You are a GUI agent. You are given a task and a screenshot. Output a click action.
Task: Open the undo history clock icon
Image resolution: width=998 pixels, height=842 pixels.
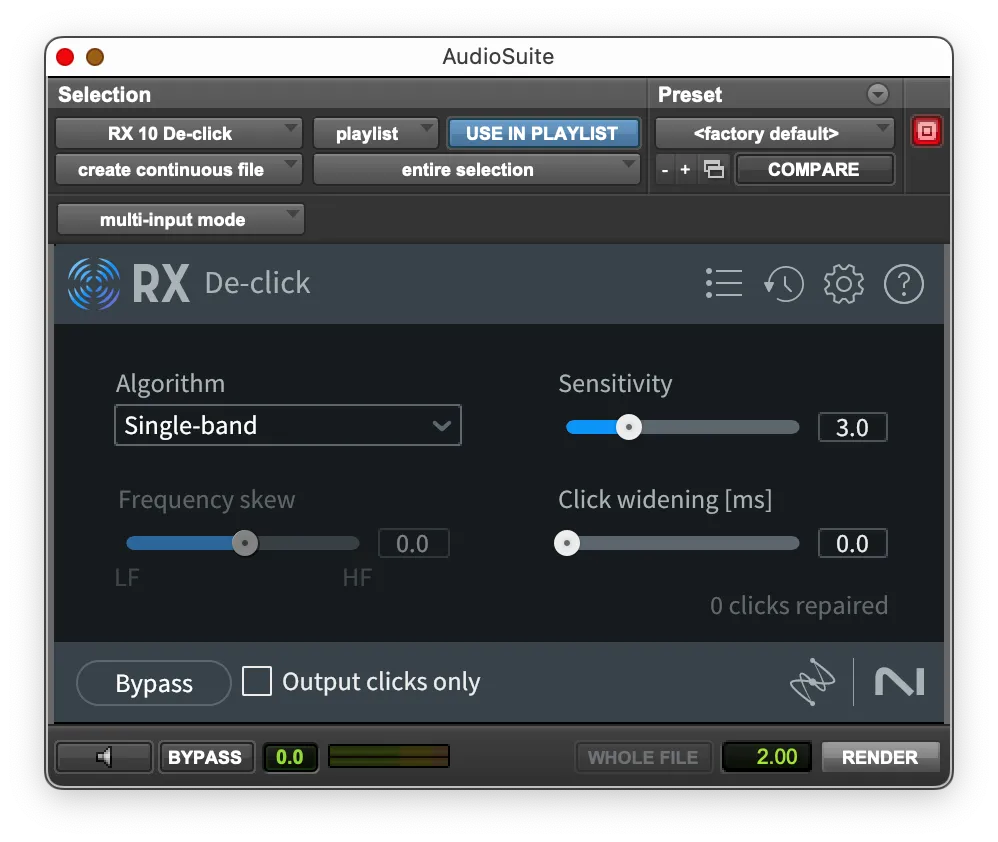(784, 283)
